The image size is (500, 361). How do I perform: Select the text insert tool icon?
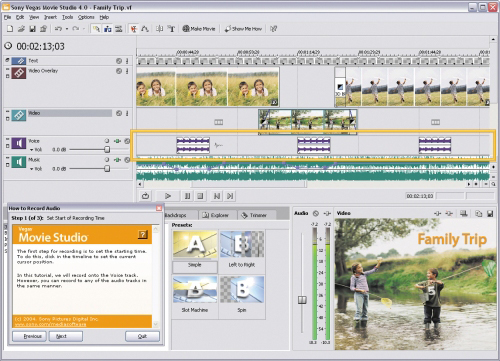171,29
